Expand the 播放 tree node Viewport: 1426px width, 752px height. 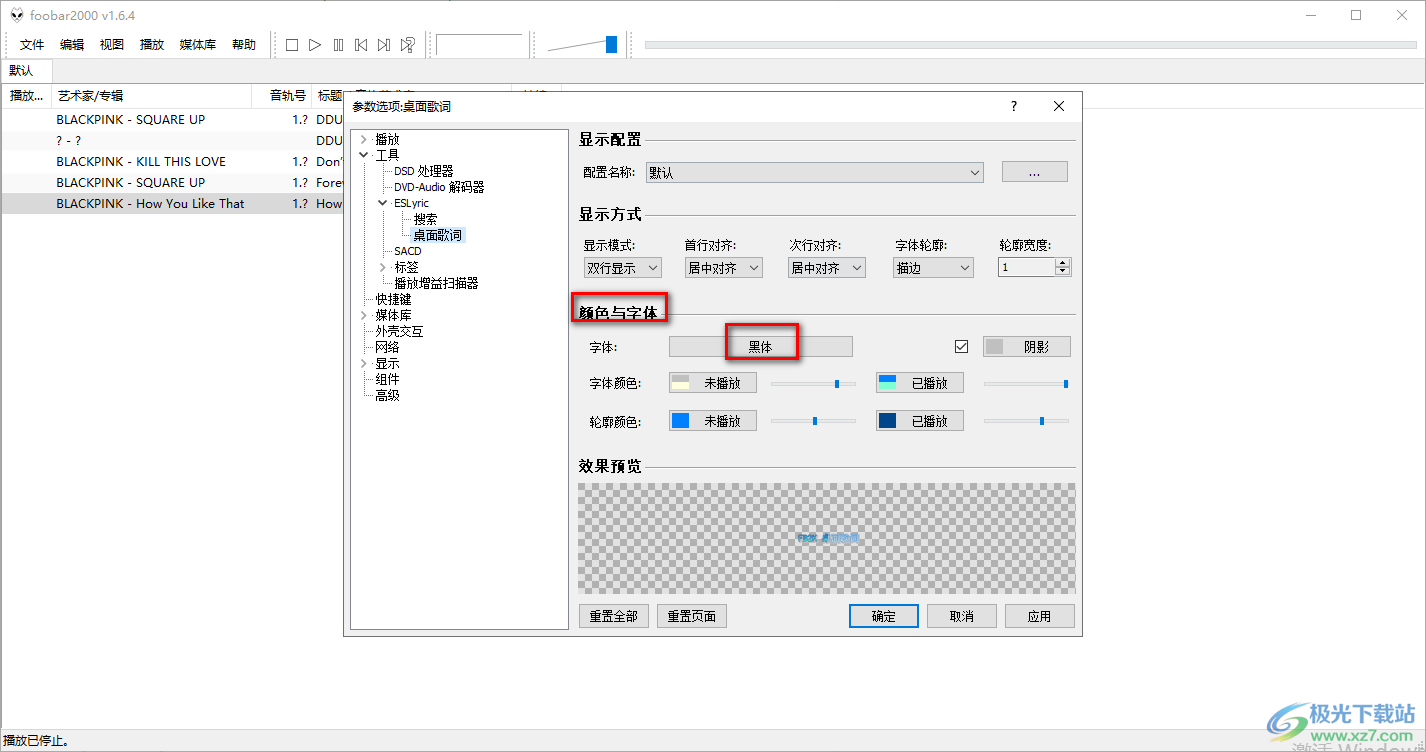tap(363, 140)
